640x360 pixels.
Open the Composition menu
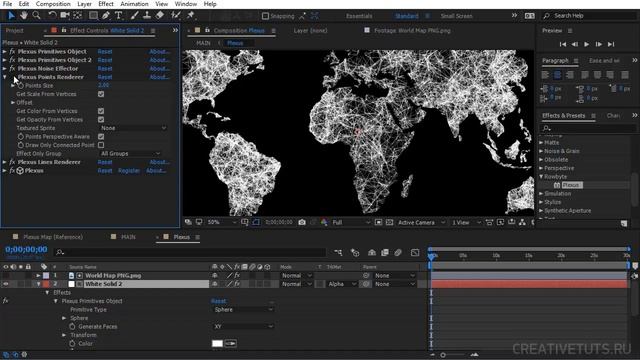click(53, 4)
